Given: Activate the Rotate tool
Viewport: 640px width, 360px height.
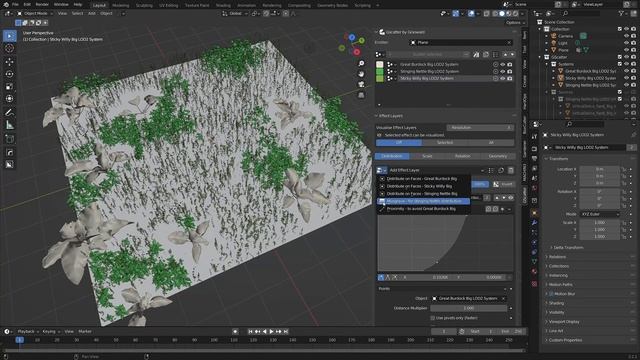Looking at the screenshot, I should (10, 74).
